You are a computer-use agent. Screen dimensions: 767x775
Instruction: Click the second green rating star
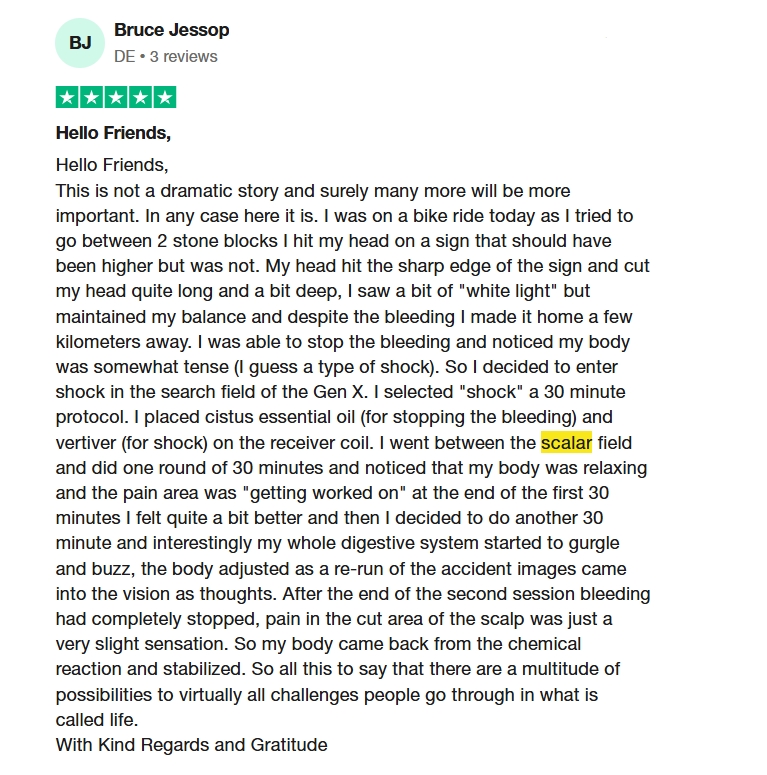coord(91,98)
